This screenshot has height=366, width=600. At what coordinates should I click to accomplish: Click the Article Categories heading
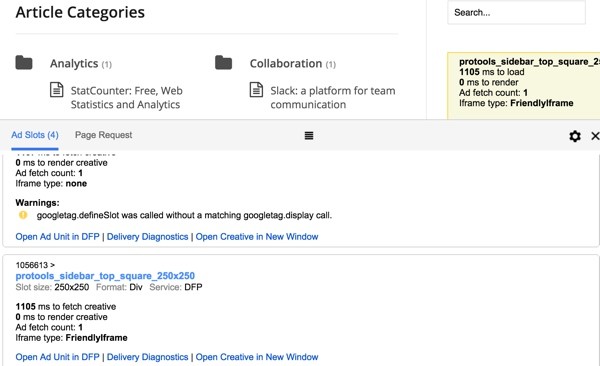(80, 12)
